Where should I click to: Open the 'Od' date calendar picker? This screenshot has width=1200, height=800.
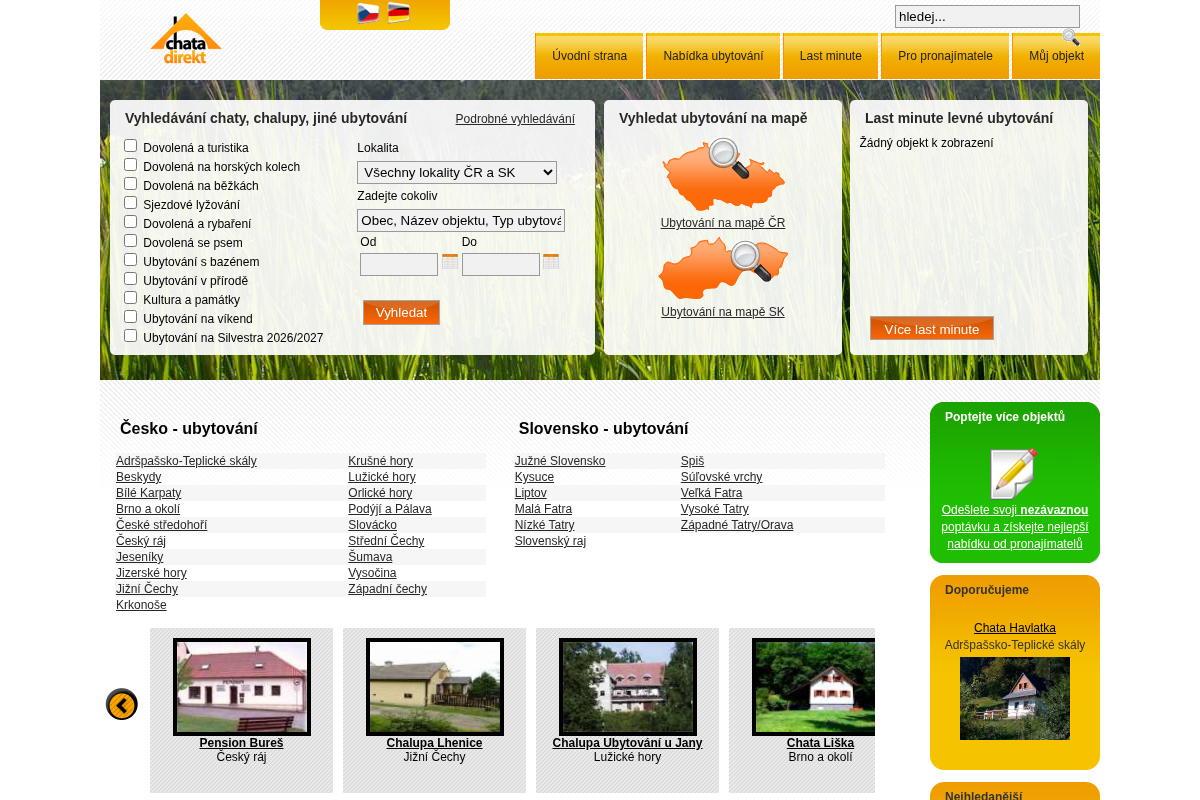[x=450, y=262]
